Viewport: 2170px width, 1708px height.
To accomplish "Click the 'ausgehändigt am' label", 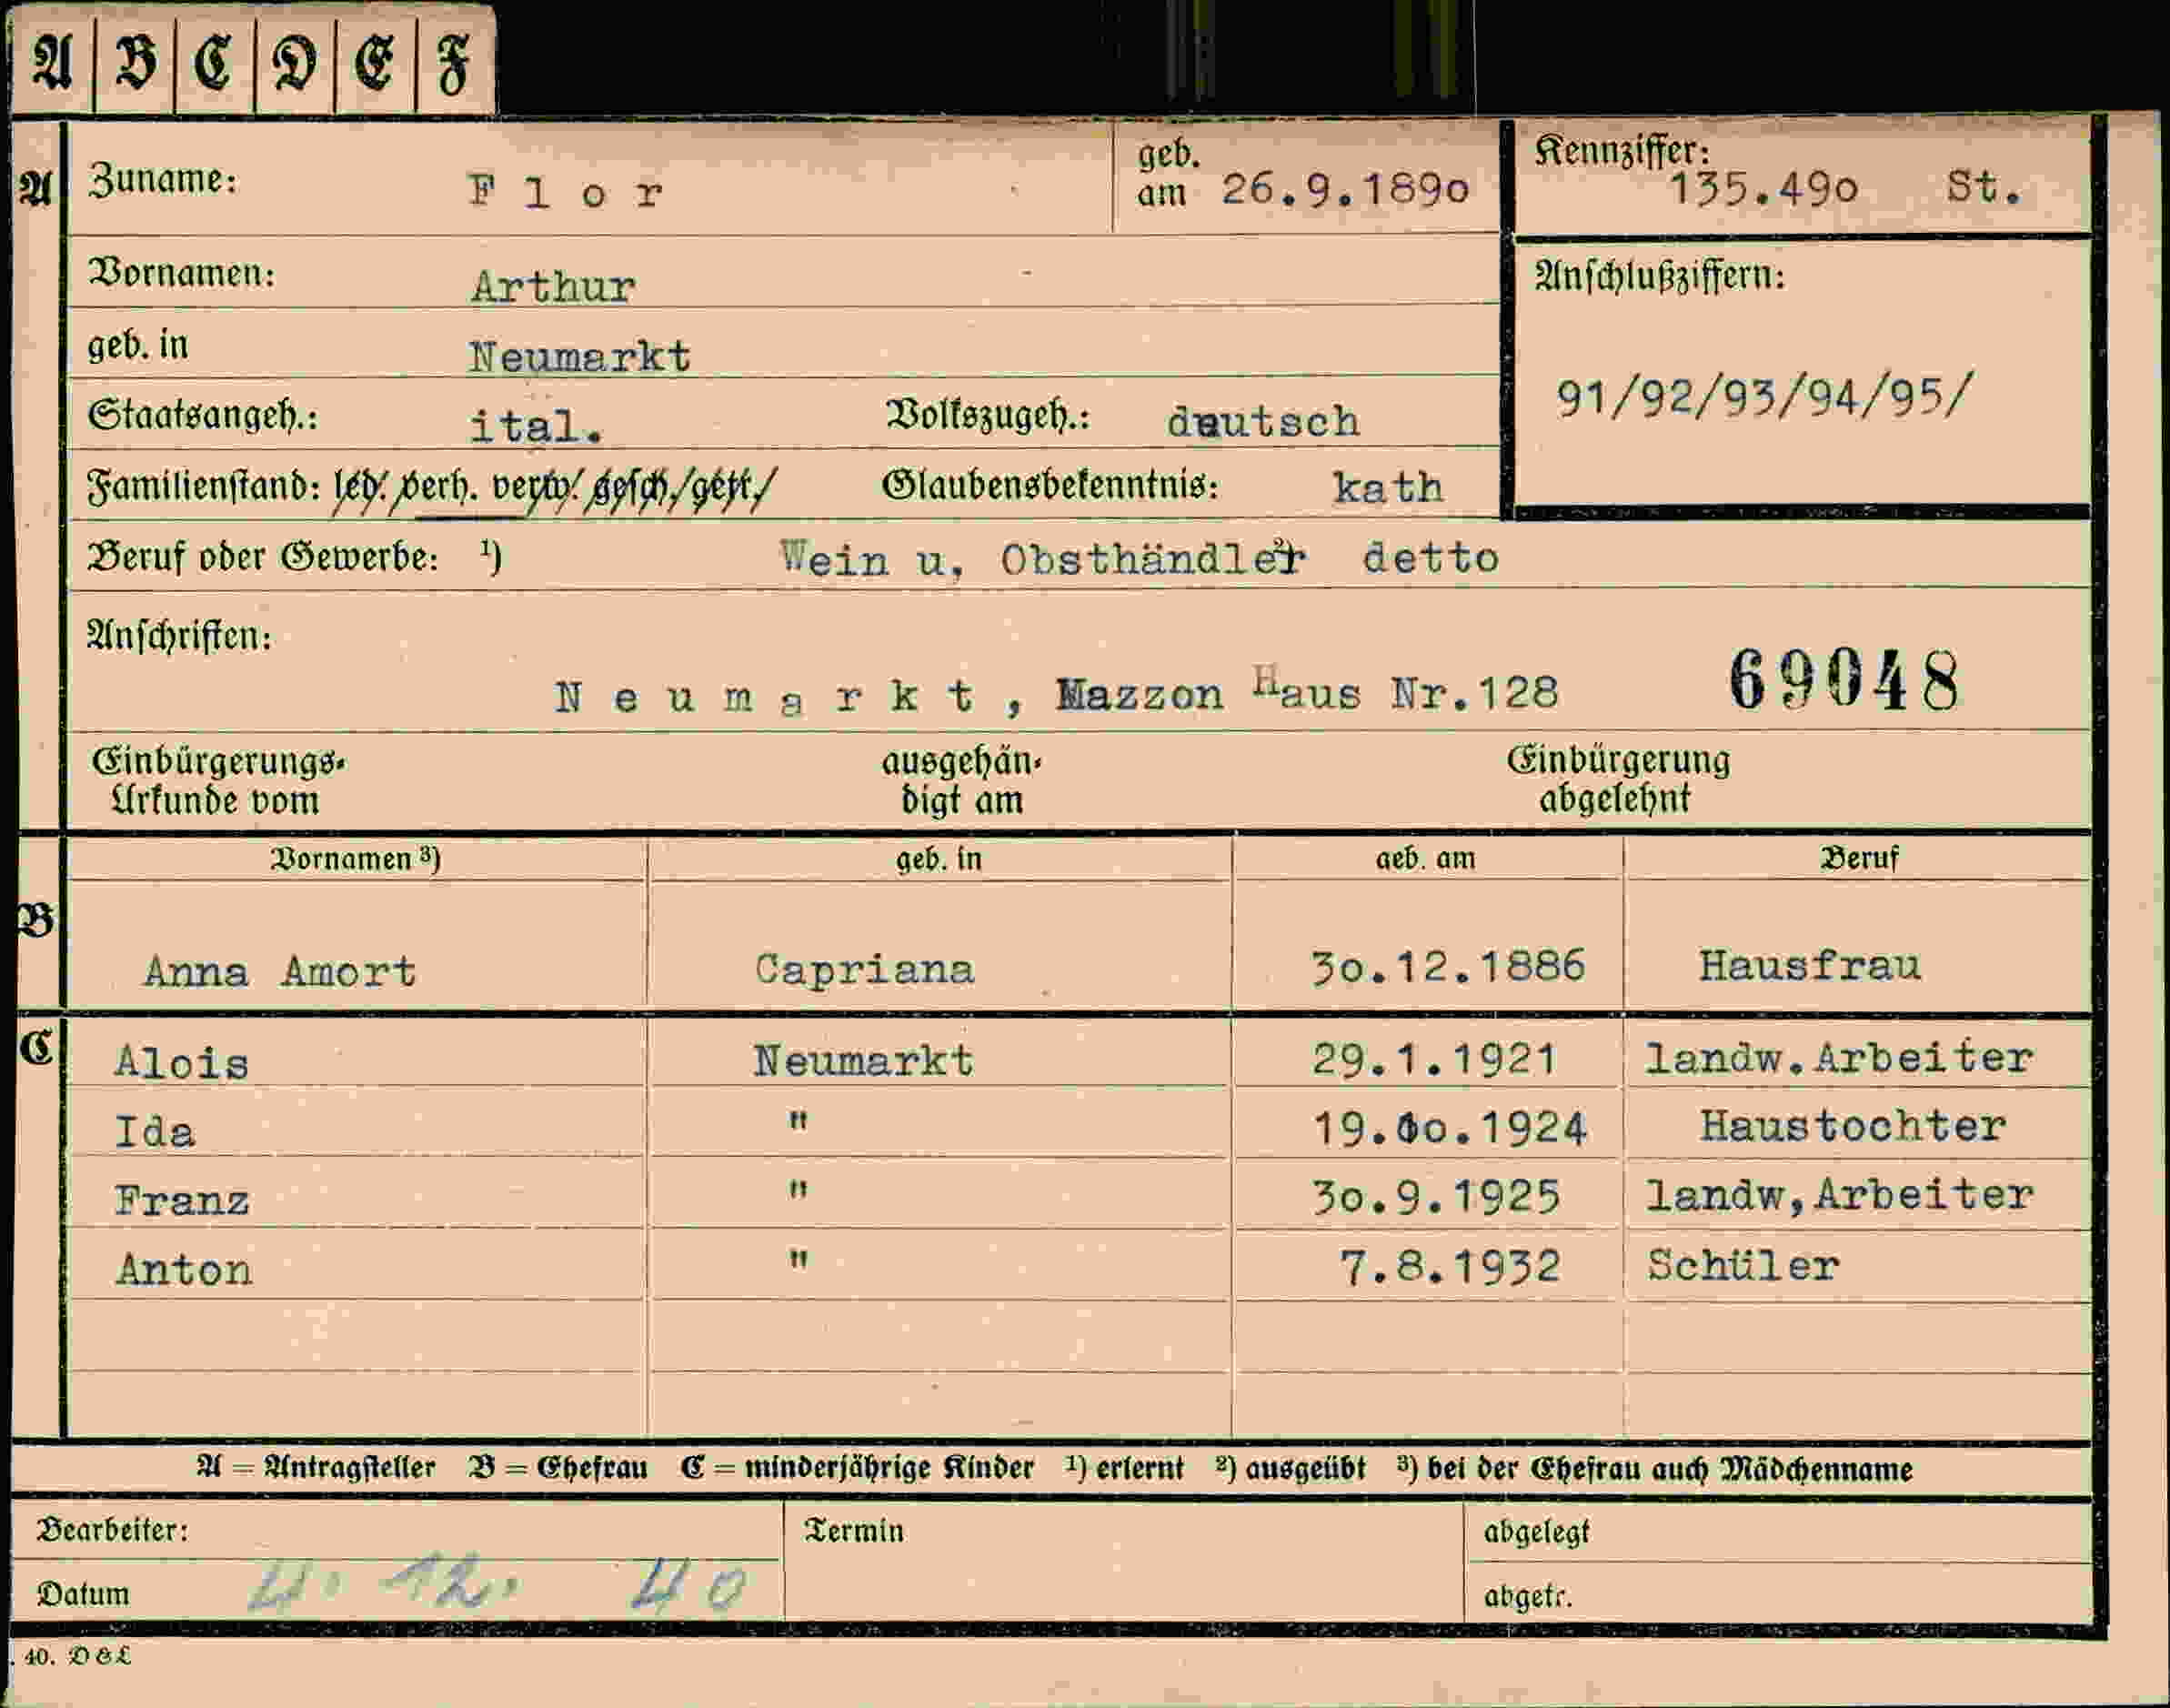I will [961, 781].
